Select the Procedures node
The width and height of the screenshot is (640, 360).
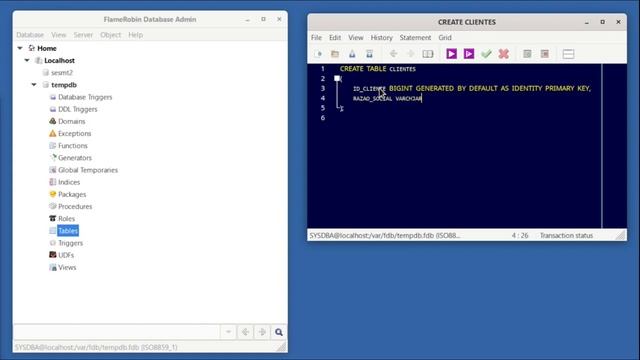(75, 207)
